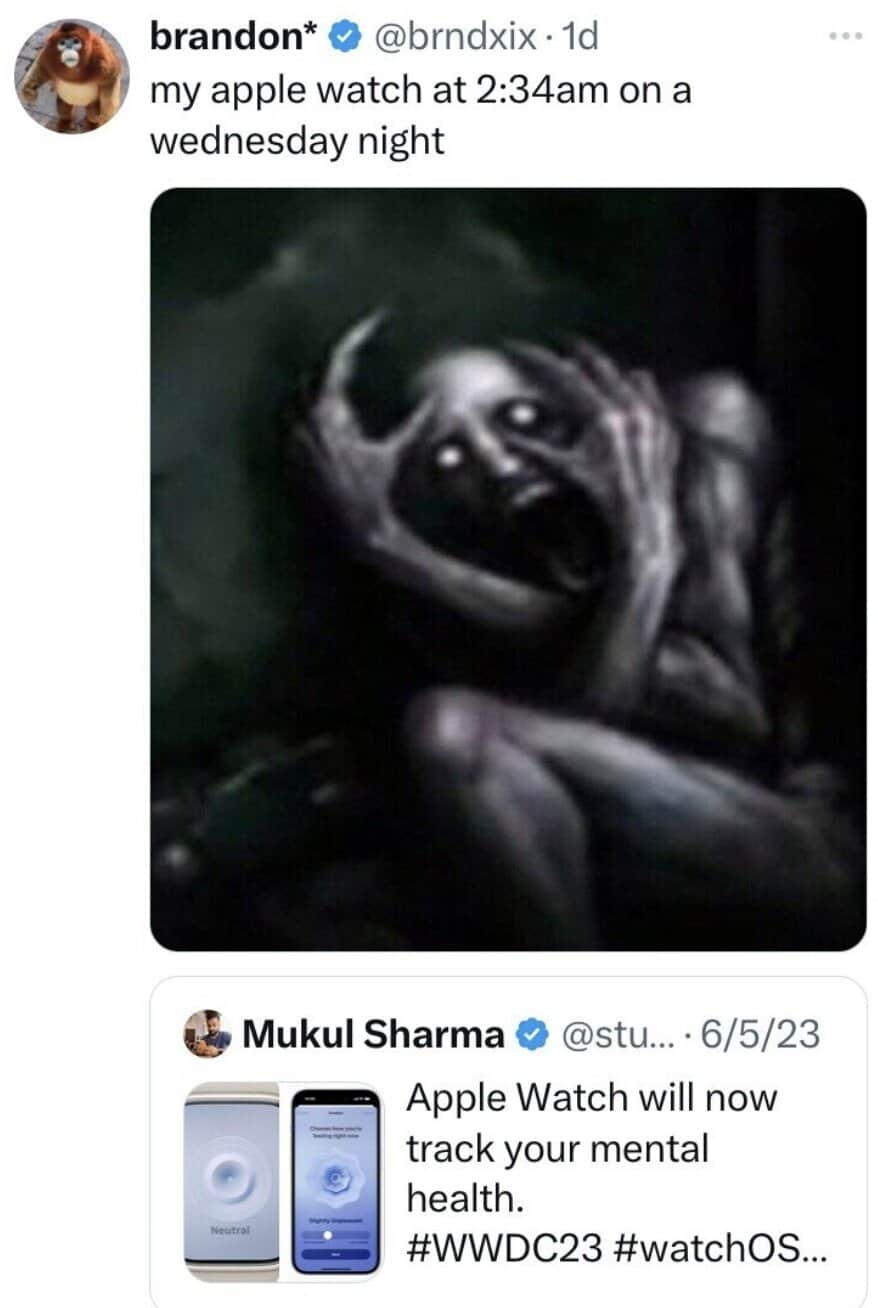878x1308 pixels.
Task: Open the @brndxix handle link
Action: [456, 38]
